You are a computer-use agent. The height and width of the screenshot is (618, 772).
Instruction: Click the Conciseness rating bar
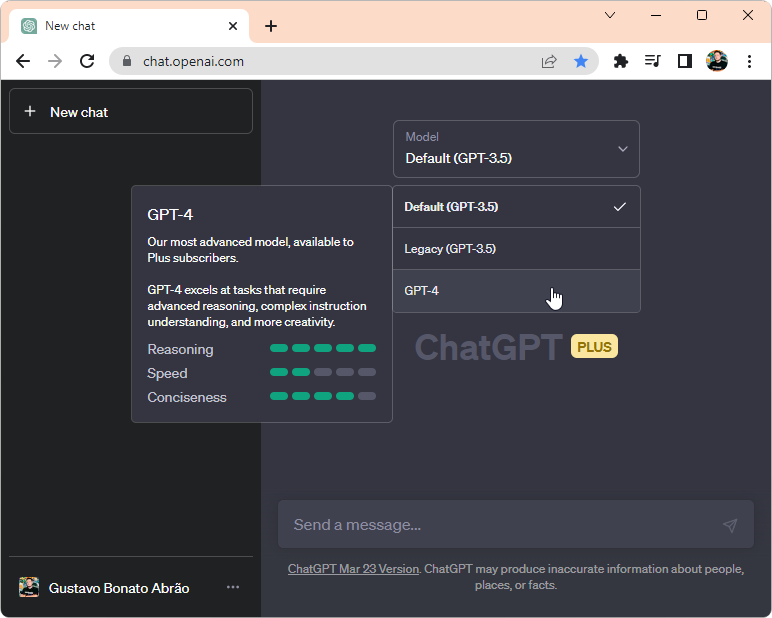[323, 396]
